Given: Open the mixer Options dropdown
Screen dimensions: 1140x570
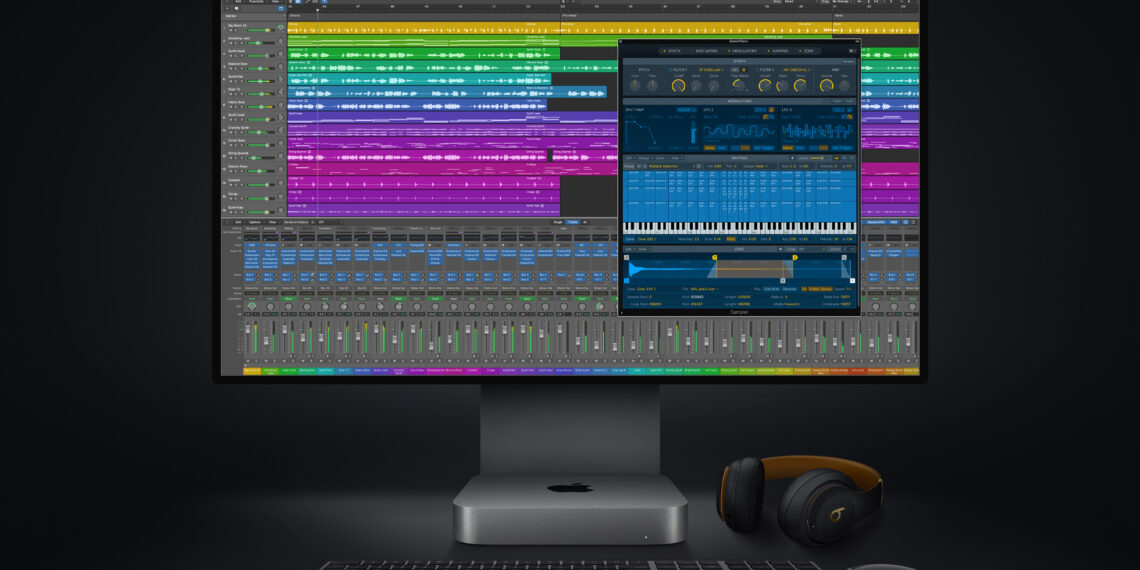Looking at the screenshot, I should tap(255, 222).
